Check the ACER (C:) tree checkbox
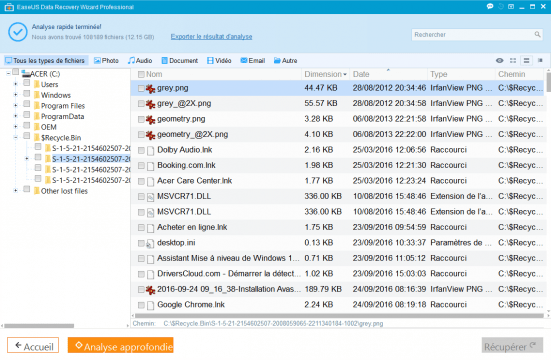 coord(15,72)
